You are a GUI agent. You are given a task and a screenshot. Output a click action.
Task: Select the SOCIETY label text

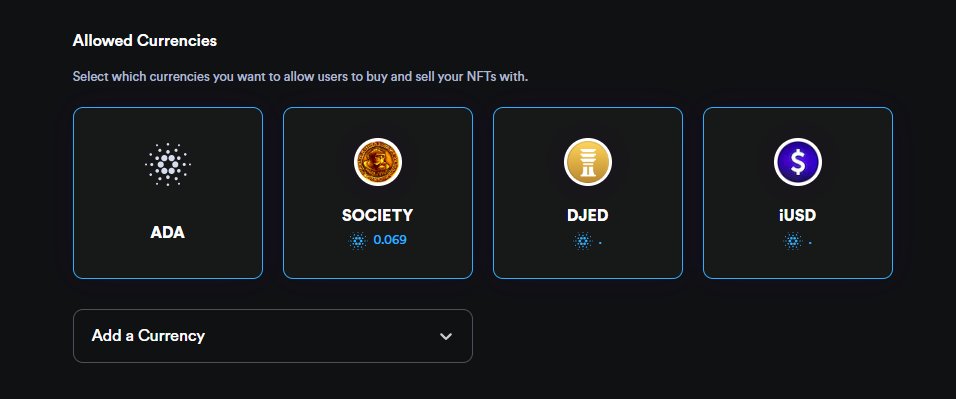coord(377,215)
